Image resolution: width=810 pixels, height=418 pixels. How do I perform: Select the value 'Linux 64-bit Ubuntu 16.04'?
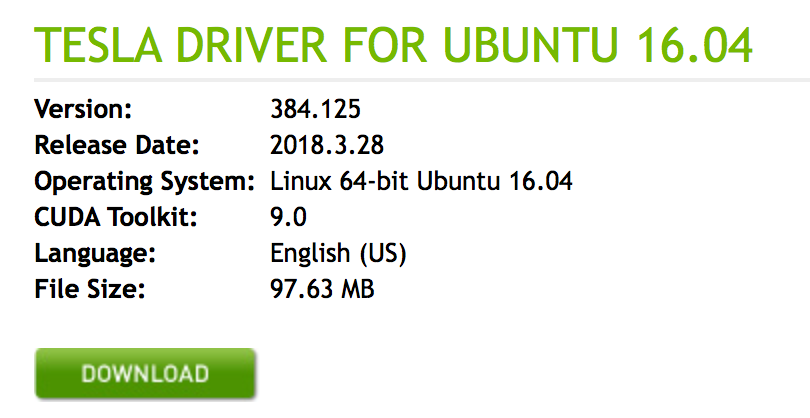[422, 181]
